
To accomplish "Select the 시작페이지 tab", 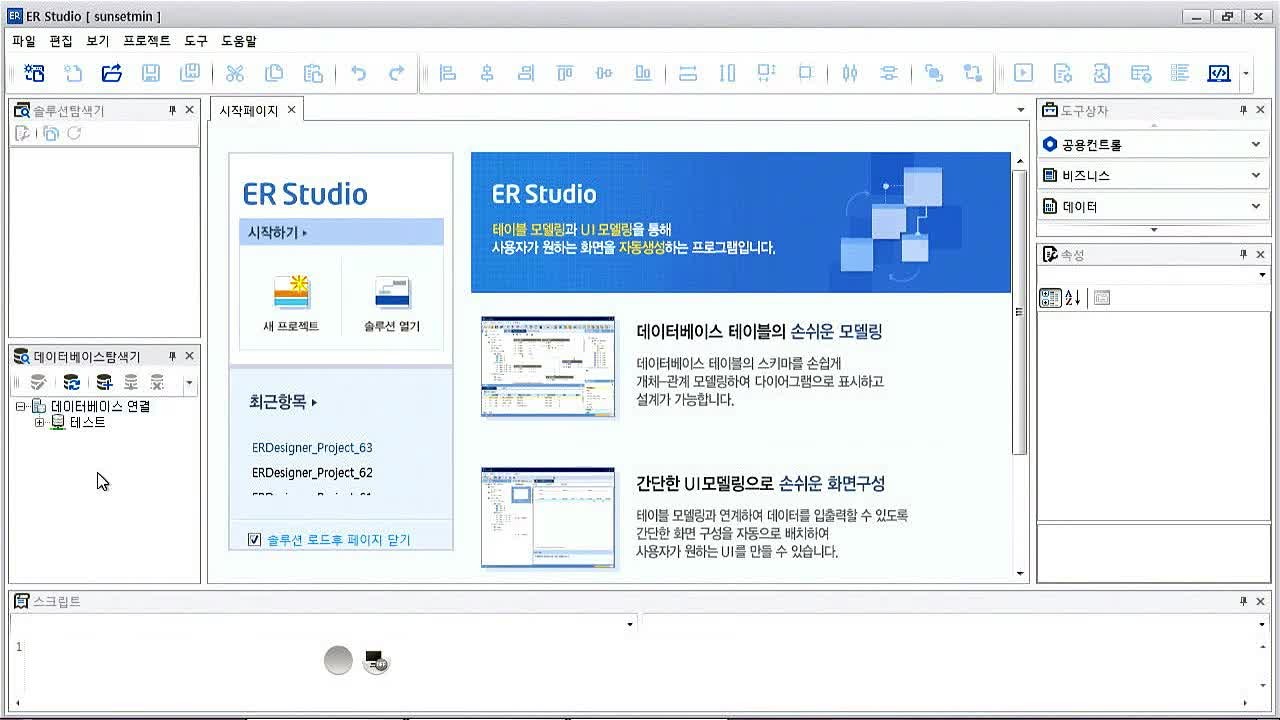I will [249, 110].
